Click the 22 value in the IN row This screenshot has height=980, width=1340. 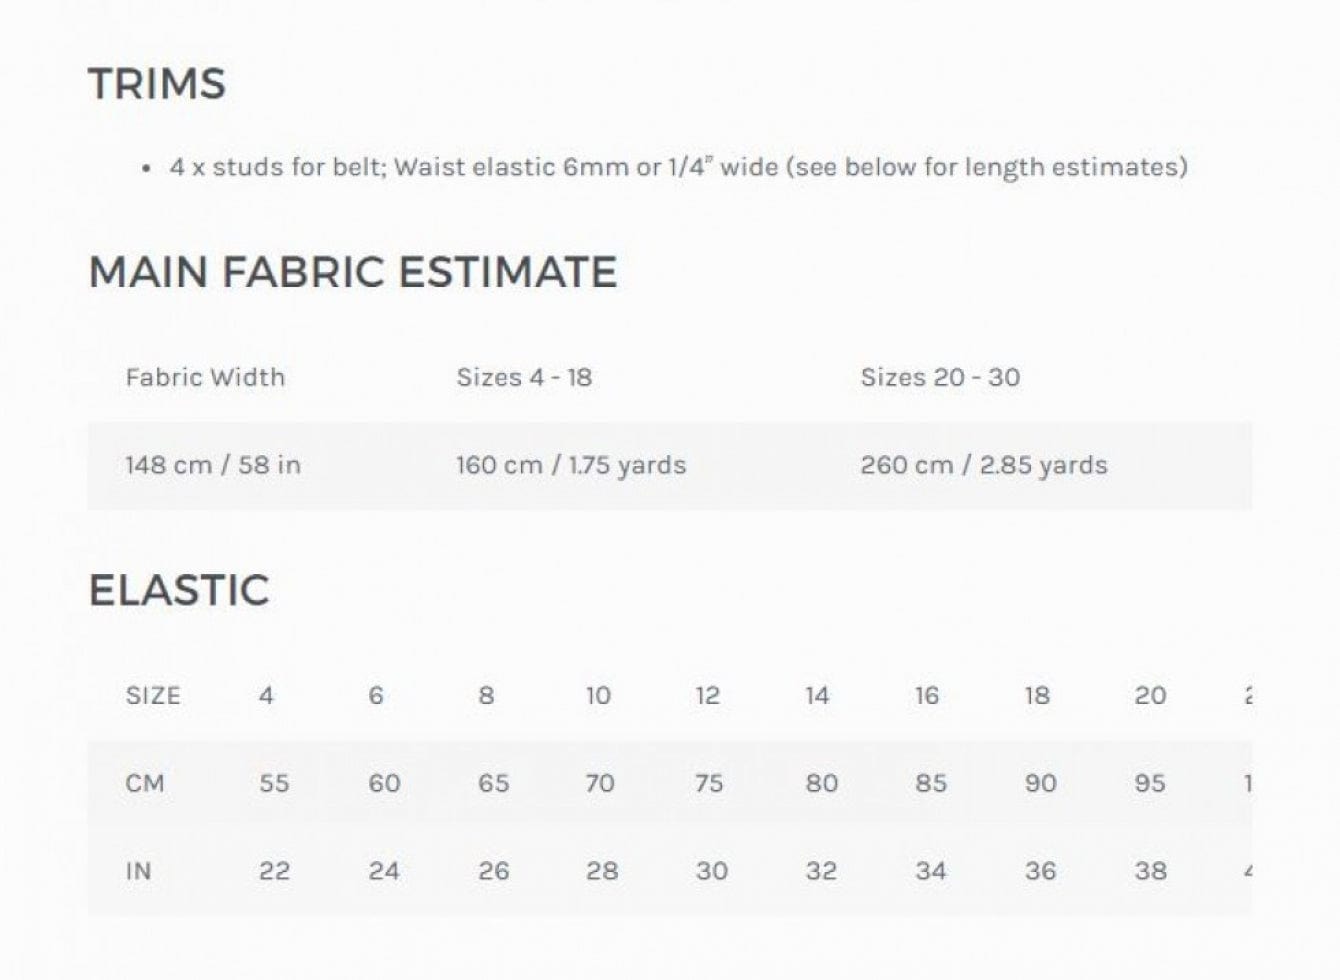coord(274,871)
